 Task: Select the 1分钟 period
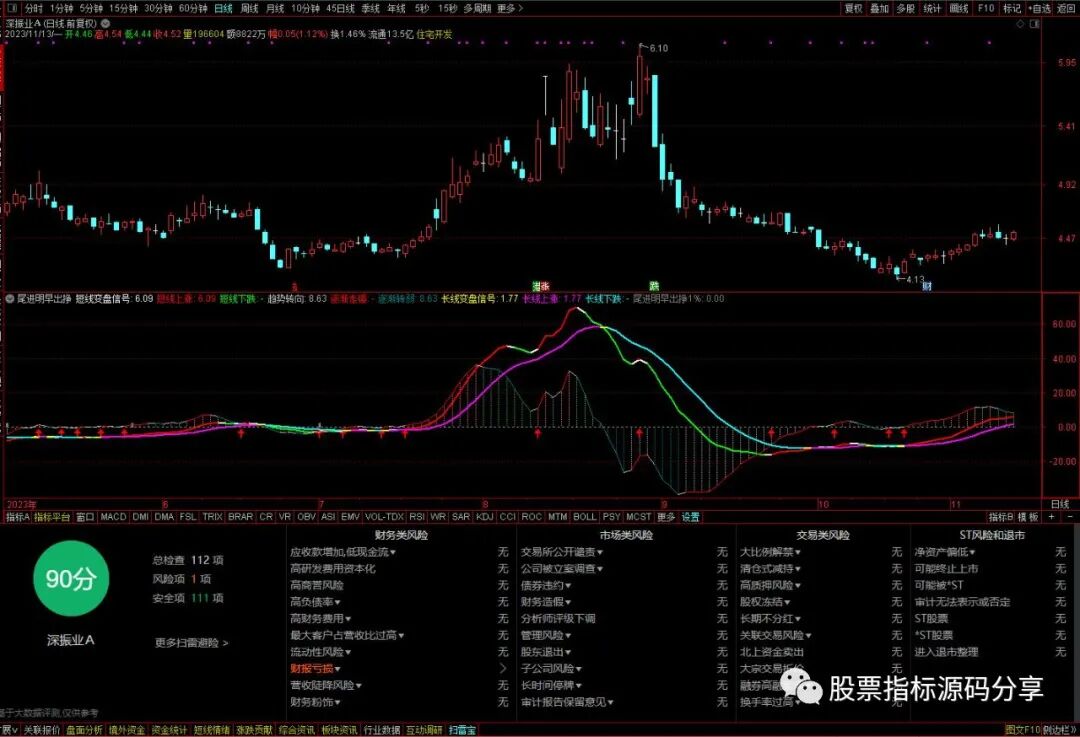pyautogui.click(x=61, y=8)
